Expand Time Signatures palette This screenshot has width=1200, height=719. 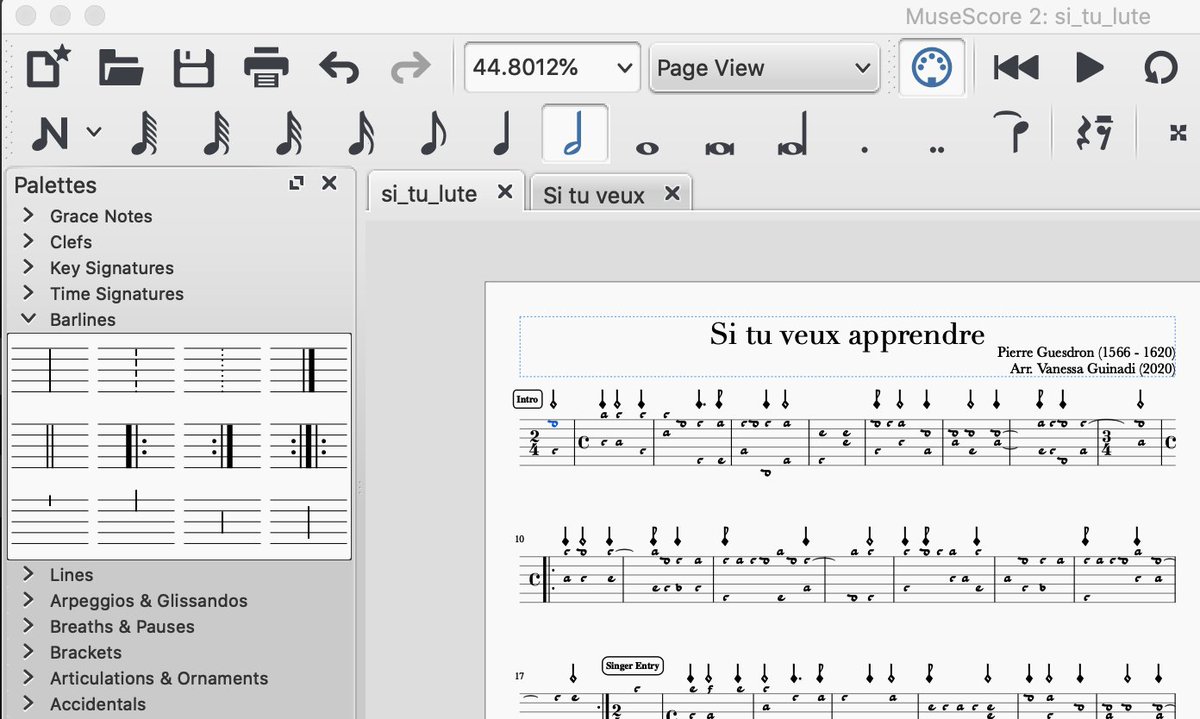click(29, 294)
